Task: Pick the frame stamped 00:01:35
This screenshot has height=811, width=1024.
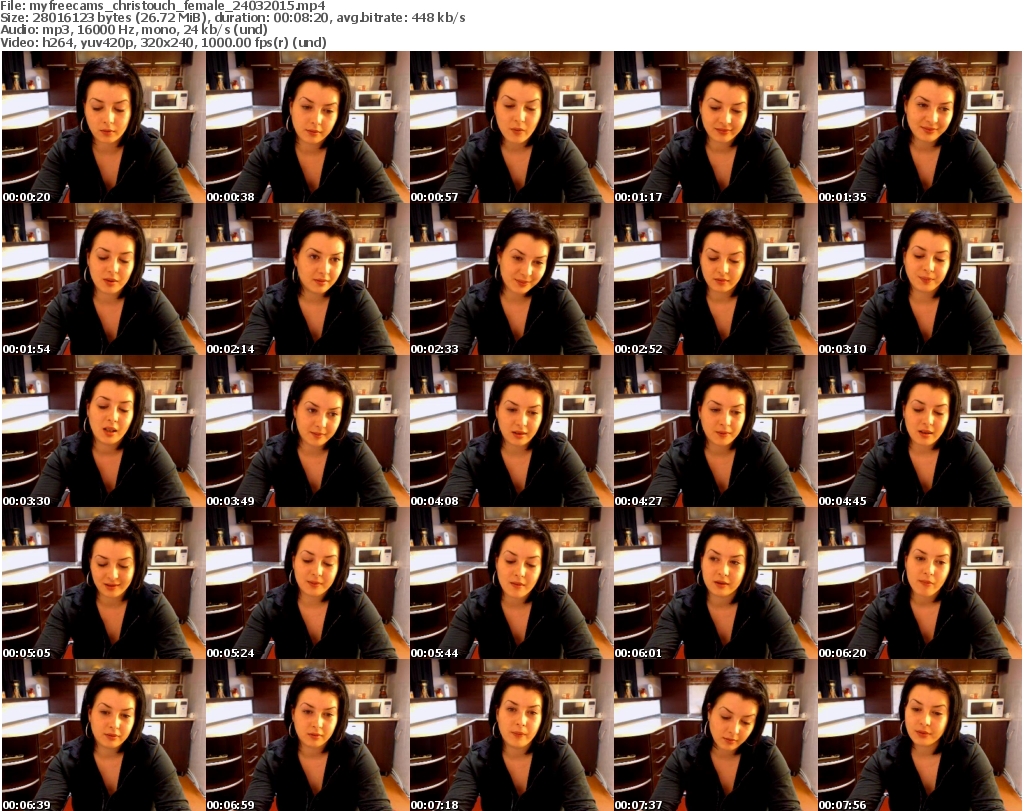Action: click(x=918, y=128)
